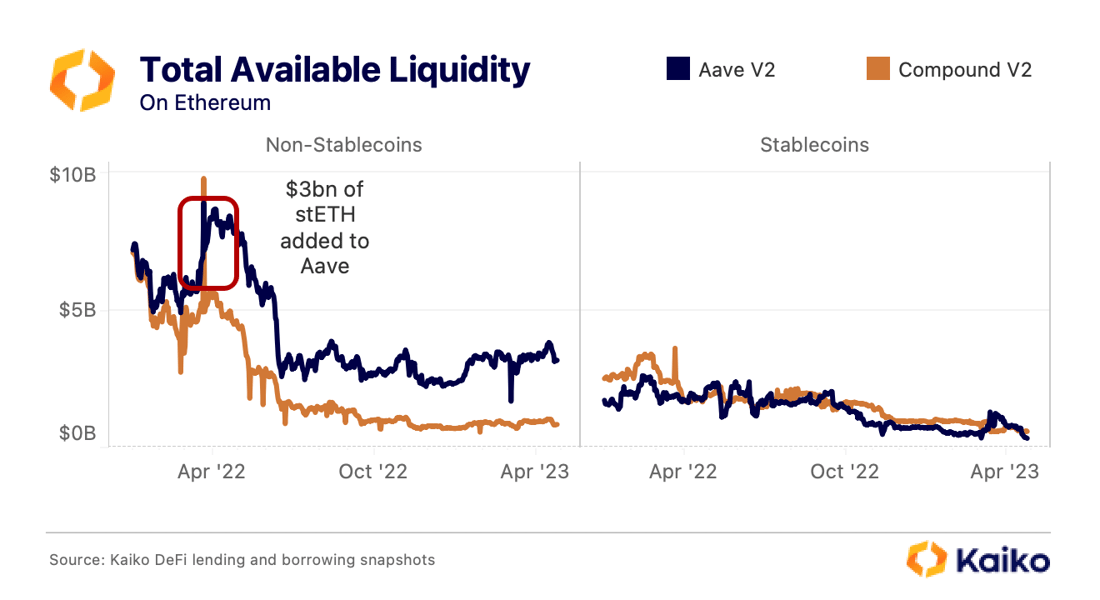Click the $3bn of stETH annotation text
The width and height of the screenshot is (1100, 600).
325,227
